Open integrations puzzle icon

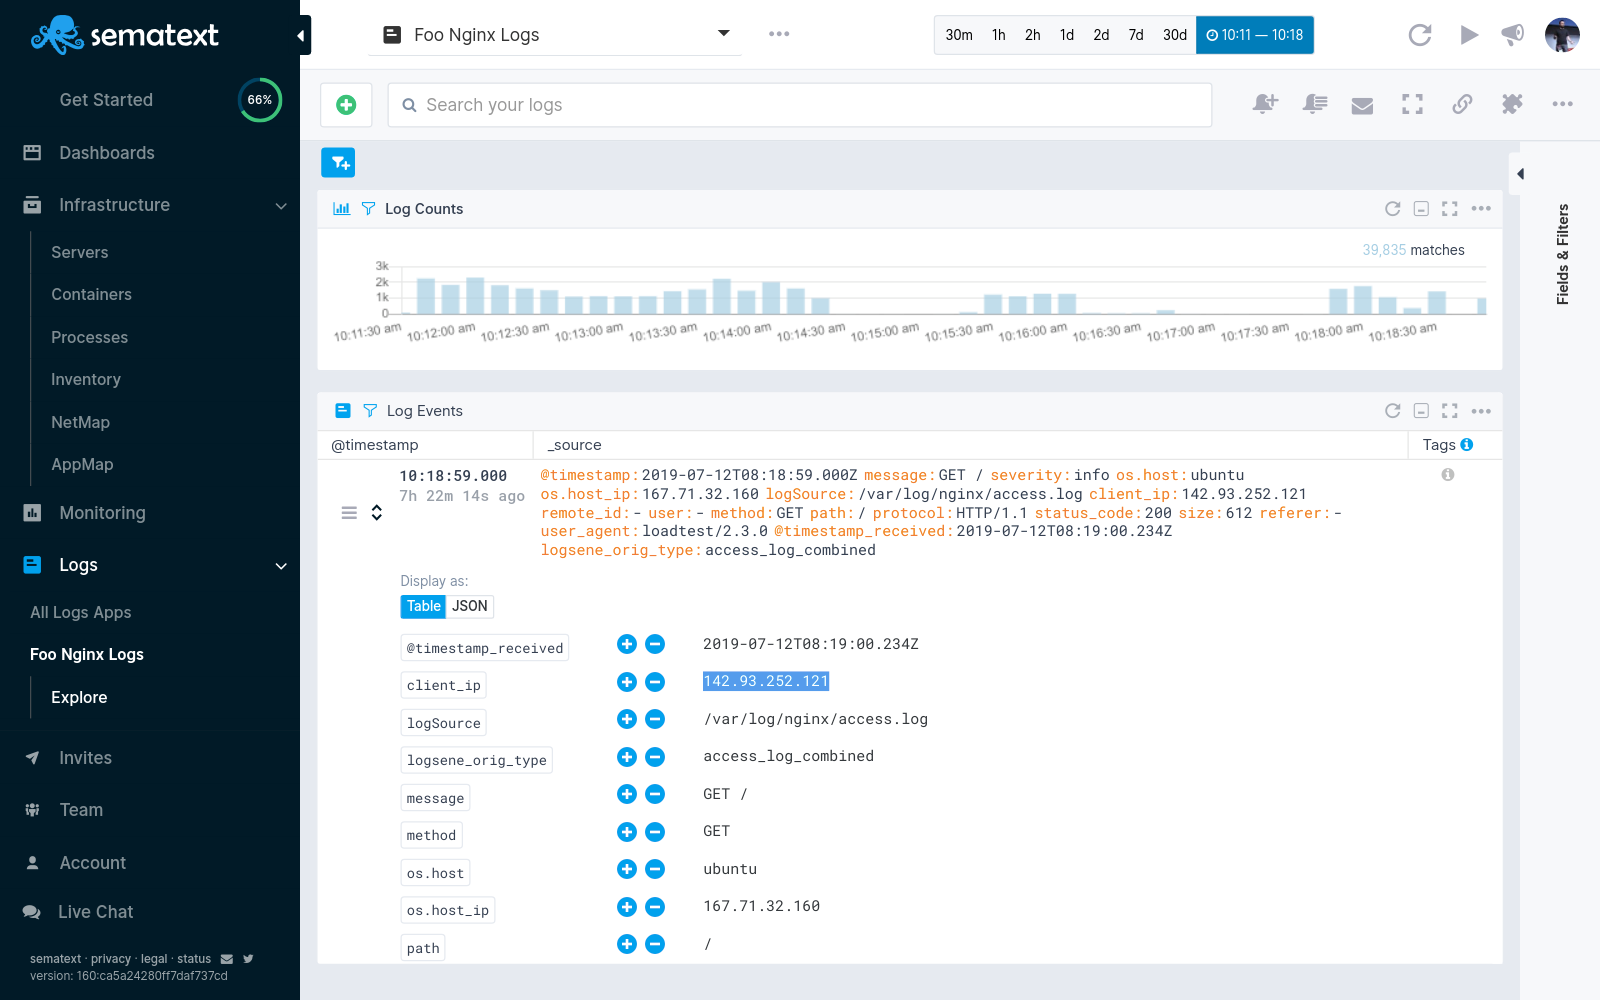pyautogui.click(x=1512, y=104)
